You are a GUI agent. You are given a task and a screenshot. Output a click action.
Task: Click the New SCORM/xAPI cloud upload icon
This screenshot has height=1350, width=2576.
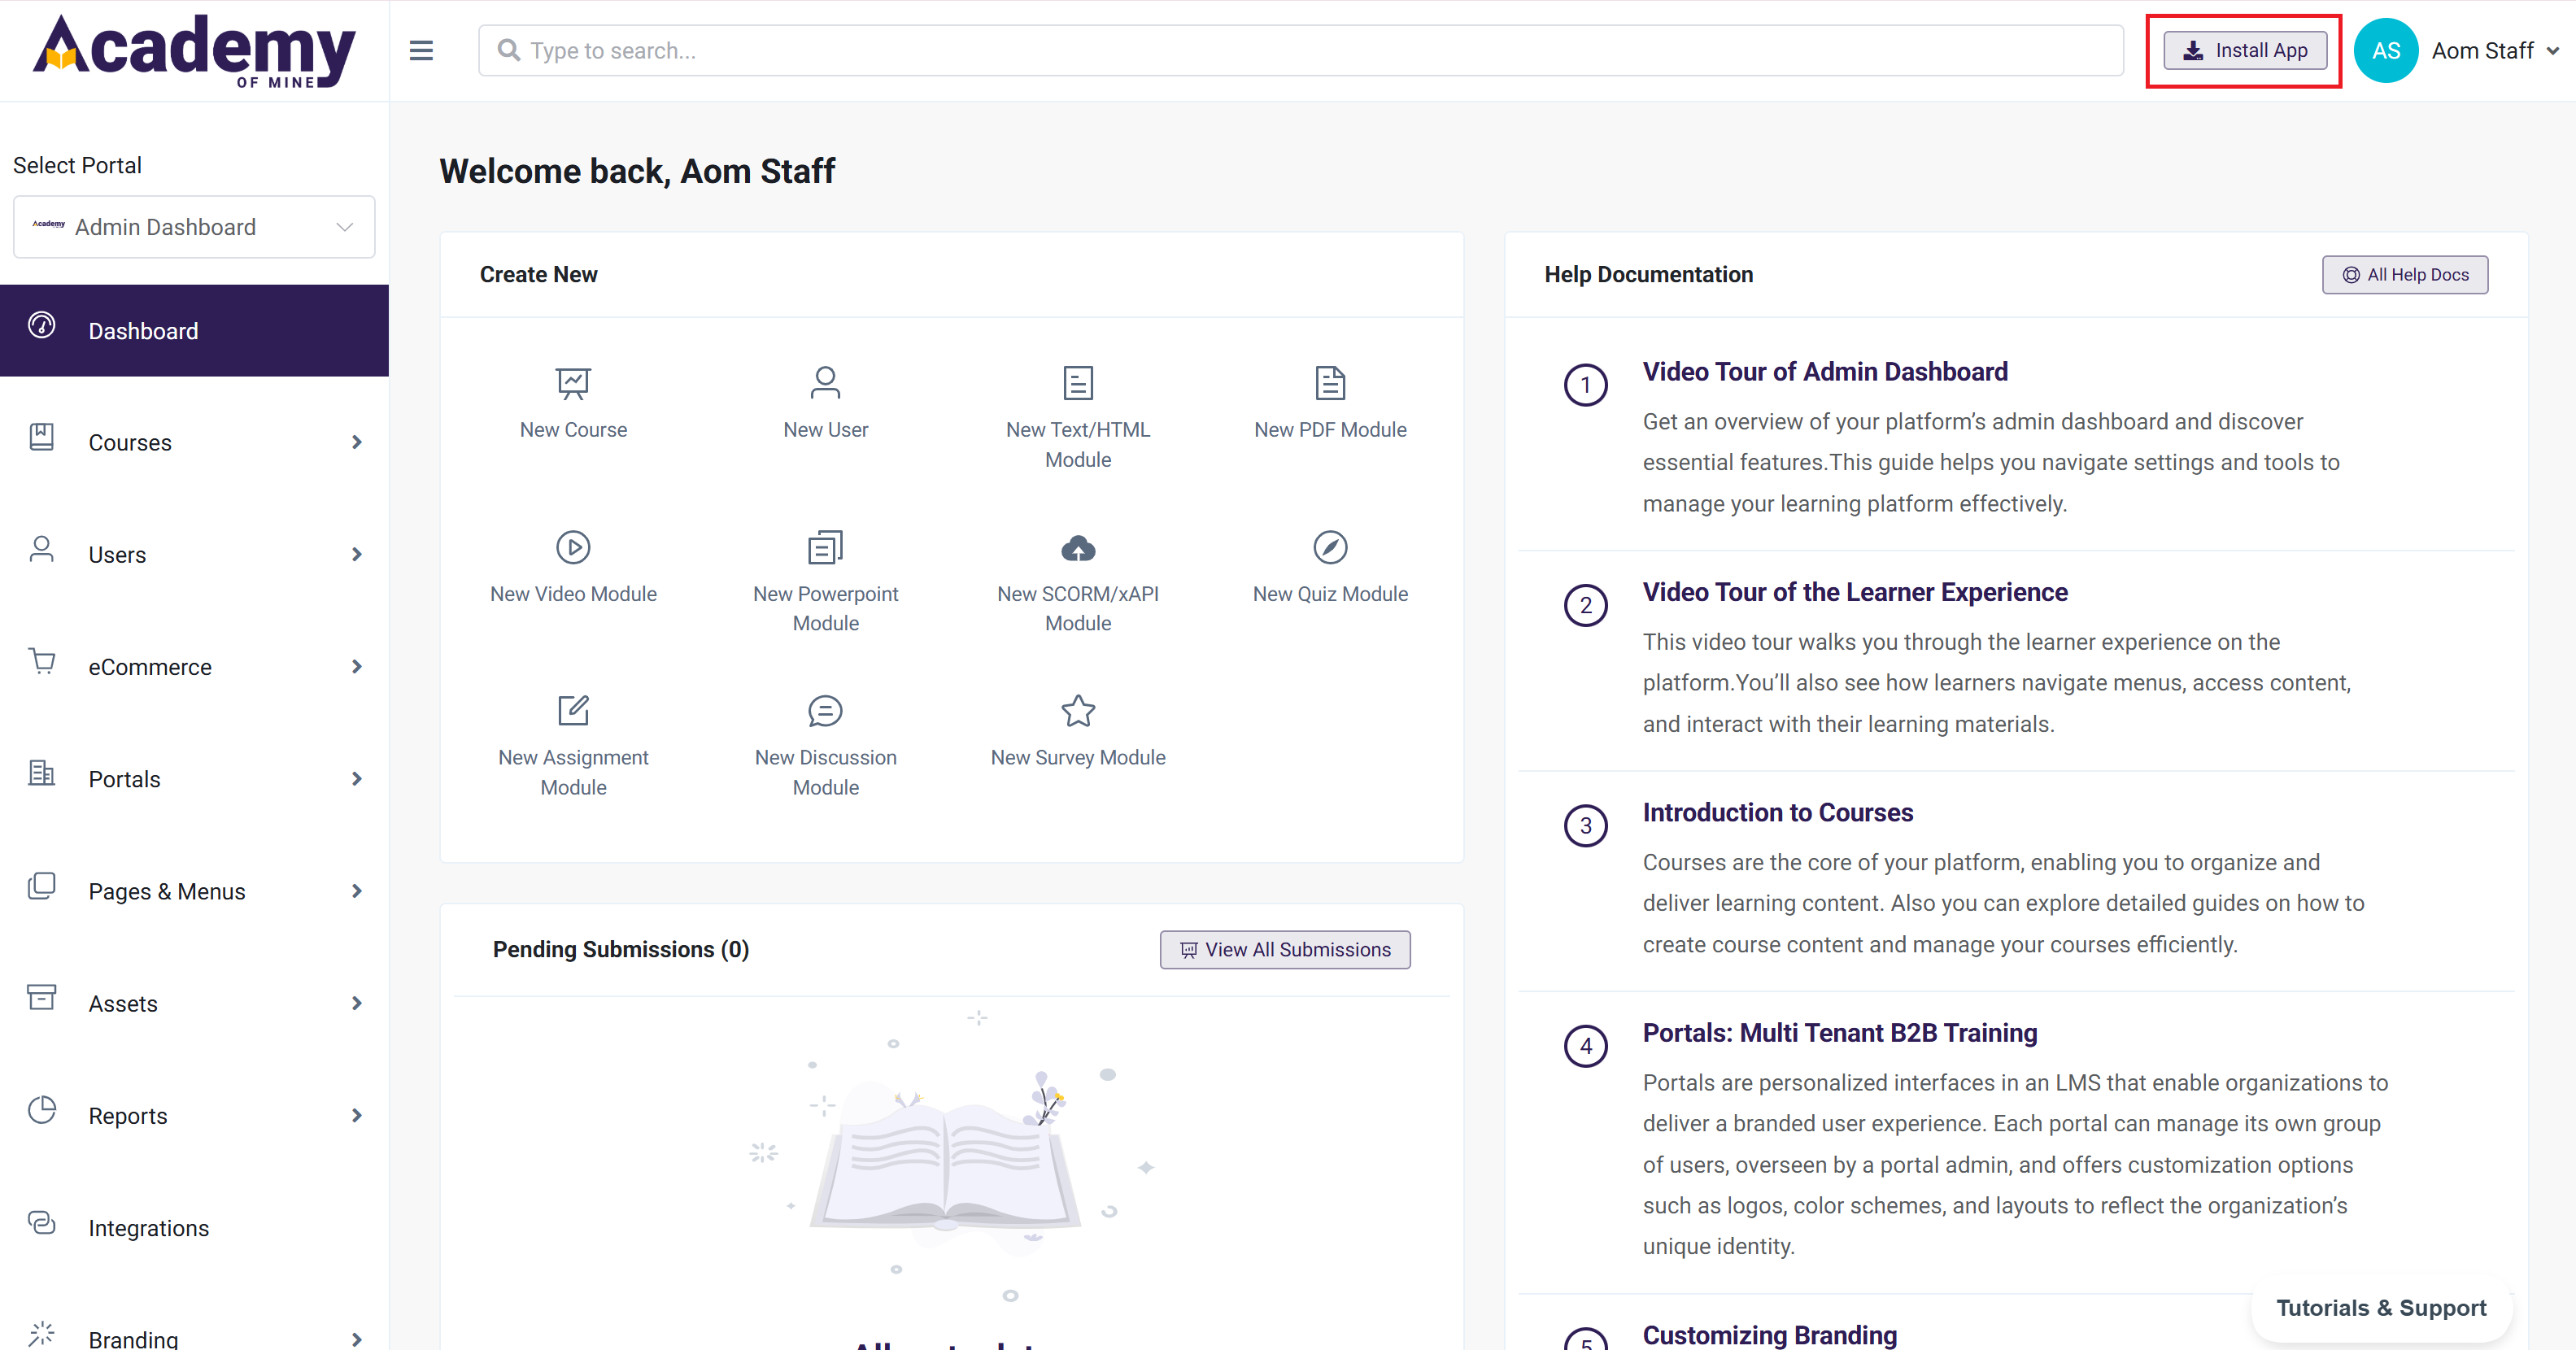coord(1077,547)
